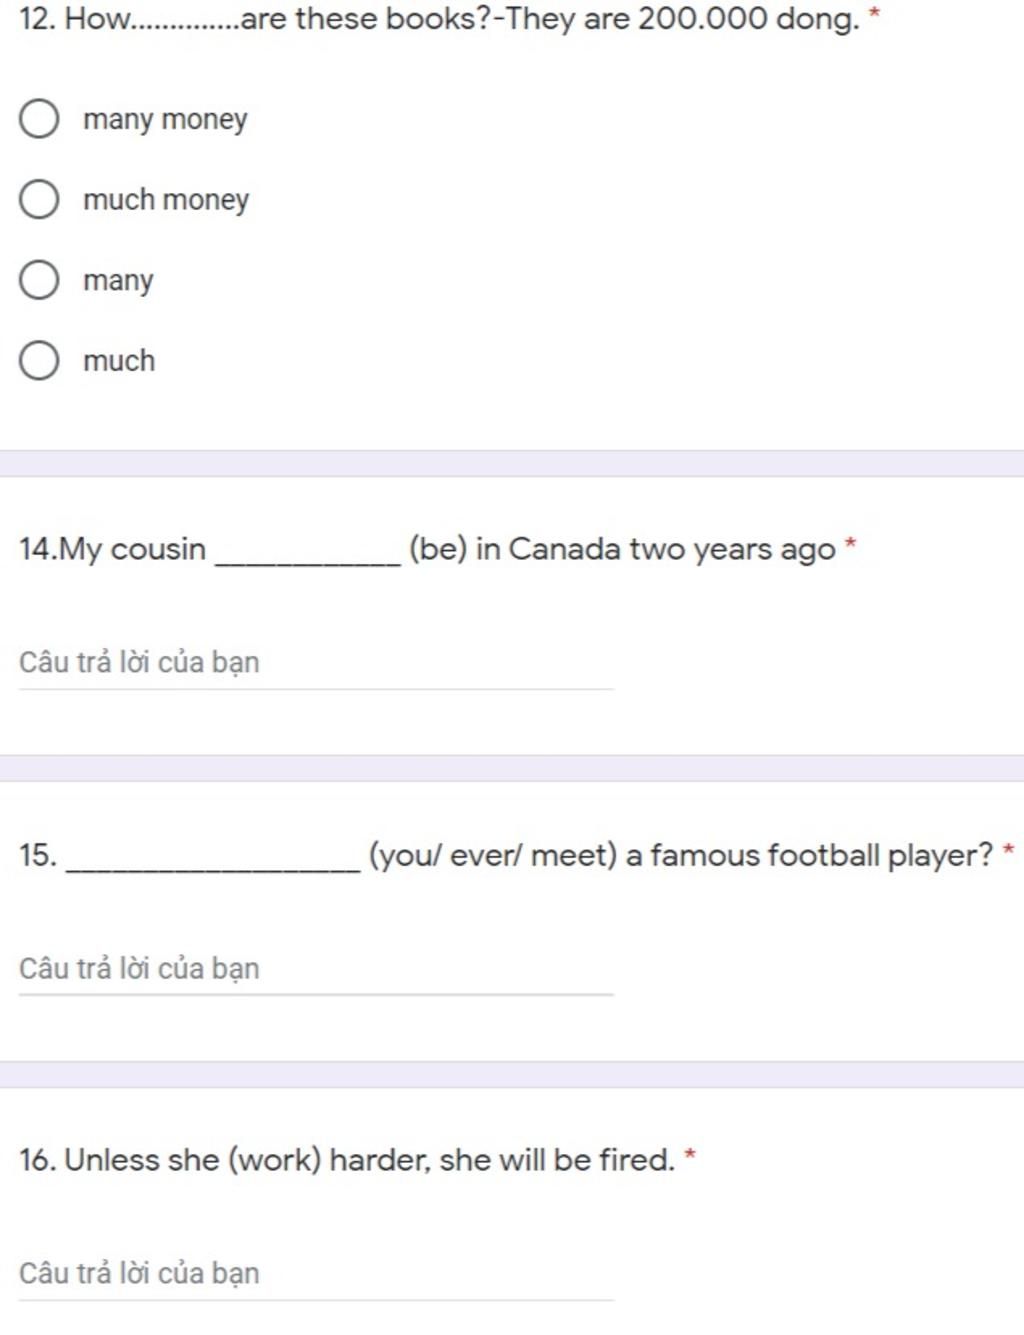The image size is (1024, 1335).
Task: Click question 15 text 'a famous football player?'
Action: (809, 855)
